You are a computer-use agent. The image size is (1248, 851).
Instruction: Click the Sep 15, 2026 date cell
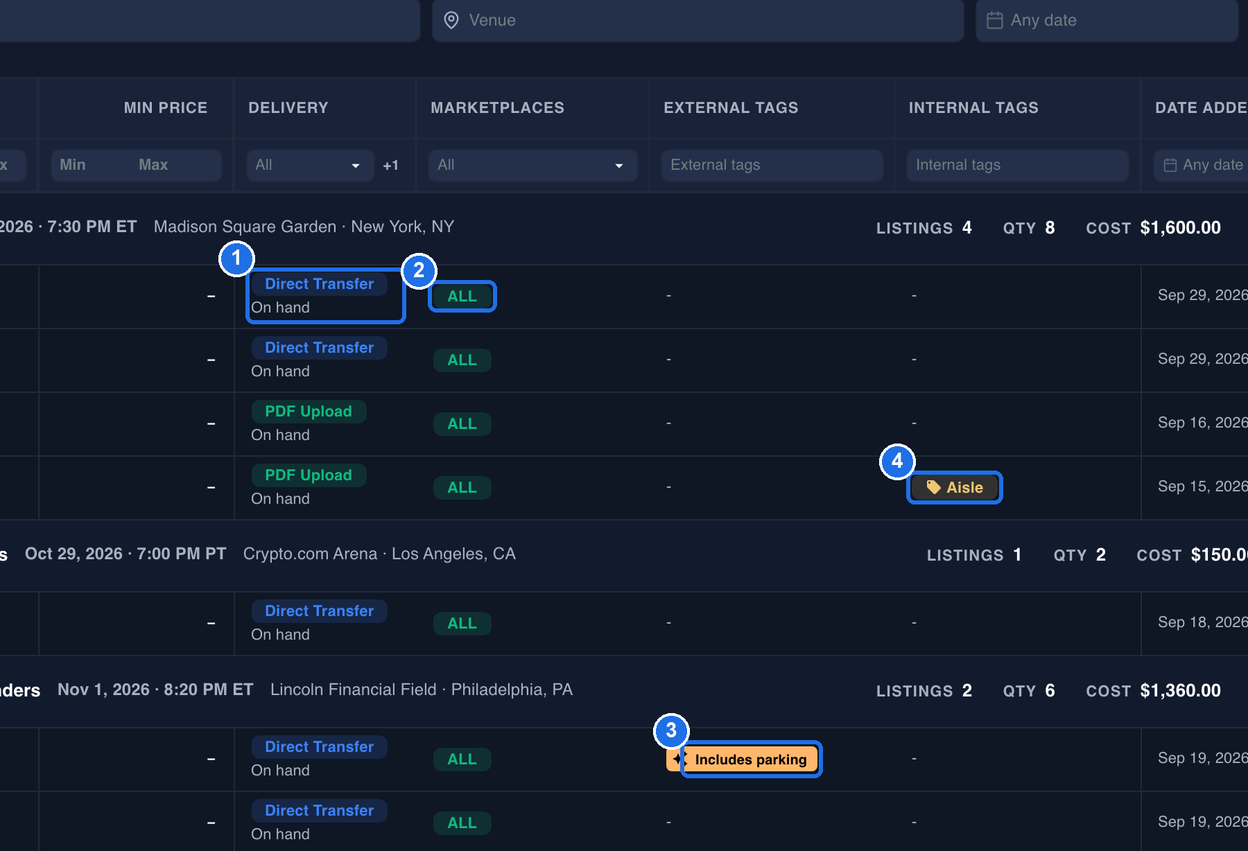pyautogui.click(x=1202, y=487)
